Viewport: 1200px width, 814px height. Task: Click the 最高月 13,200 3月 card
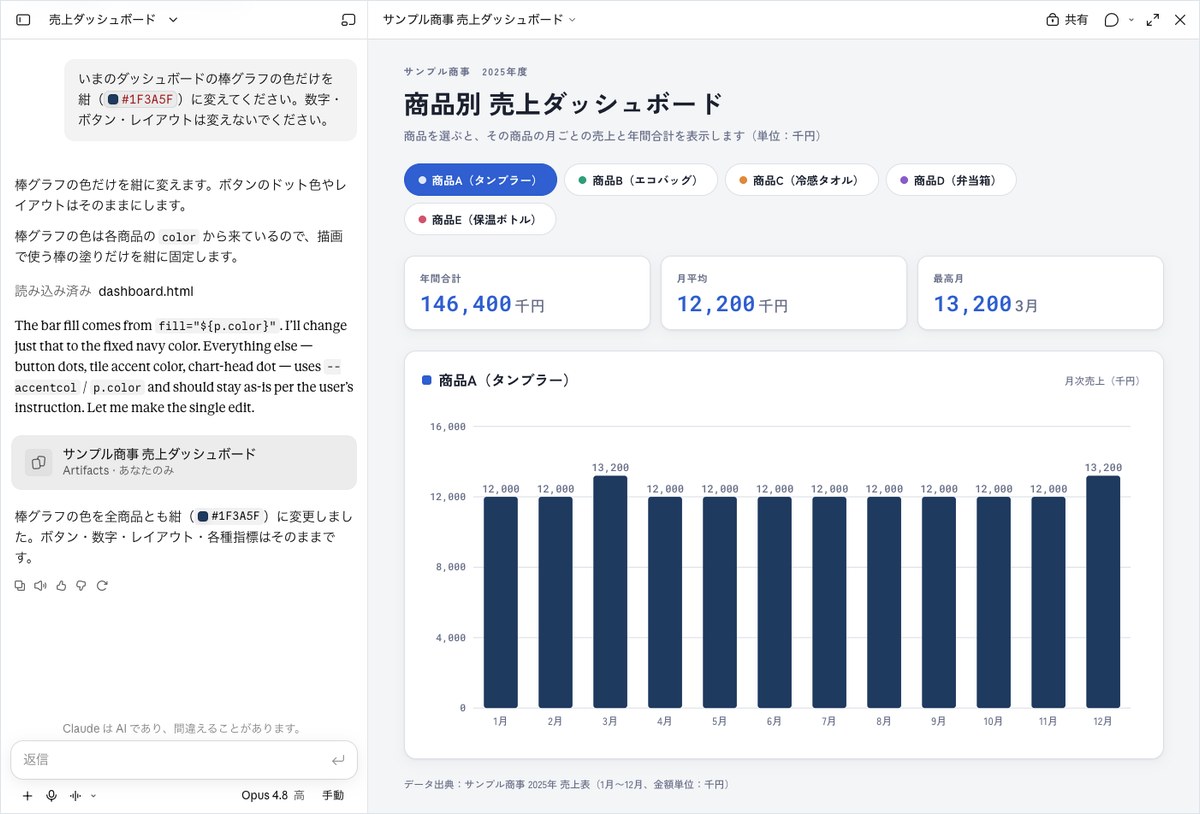pyautogui.click(x=1041, y=293)
